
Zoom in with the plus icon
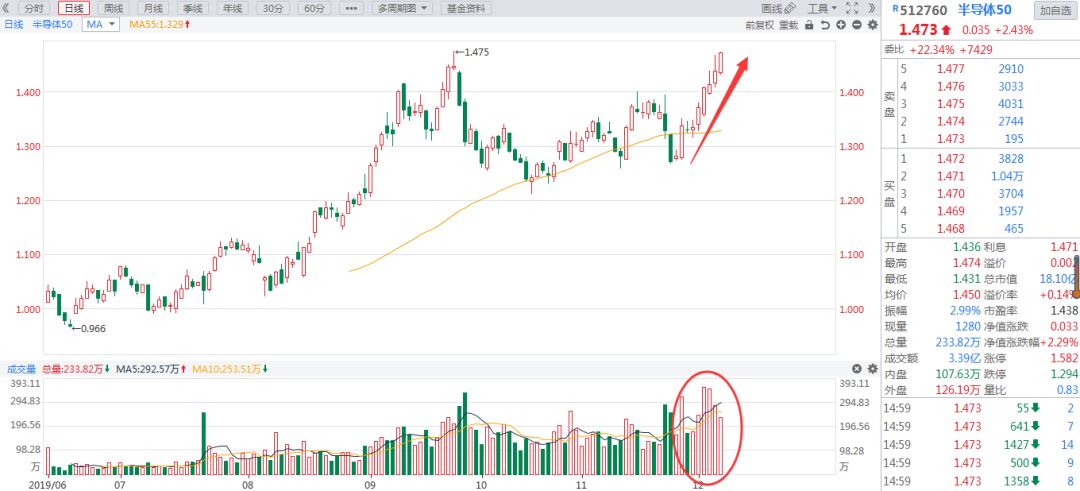(841, 25)
